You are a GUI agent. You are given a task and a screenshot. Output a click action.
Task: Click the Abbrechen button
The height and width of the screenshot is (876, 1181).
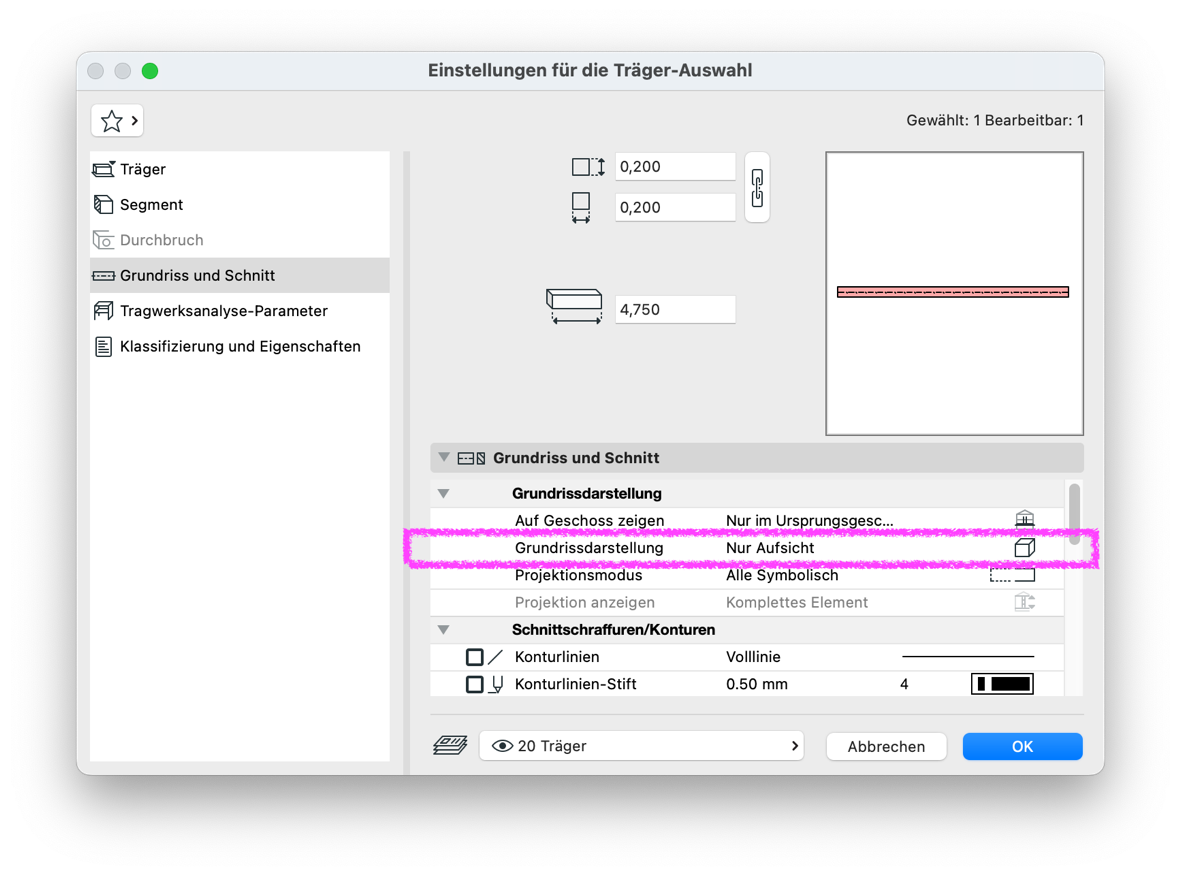pos(886,746)
